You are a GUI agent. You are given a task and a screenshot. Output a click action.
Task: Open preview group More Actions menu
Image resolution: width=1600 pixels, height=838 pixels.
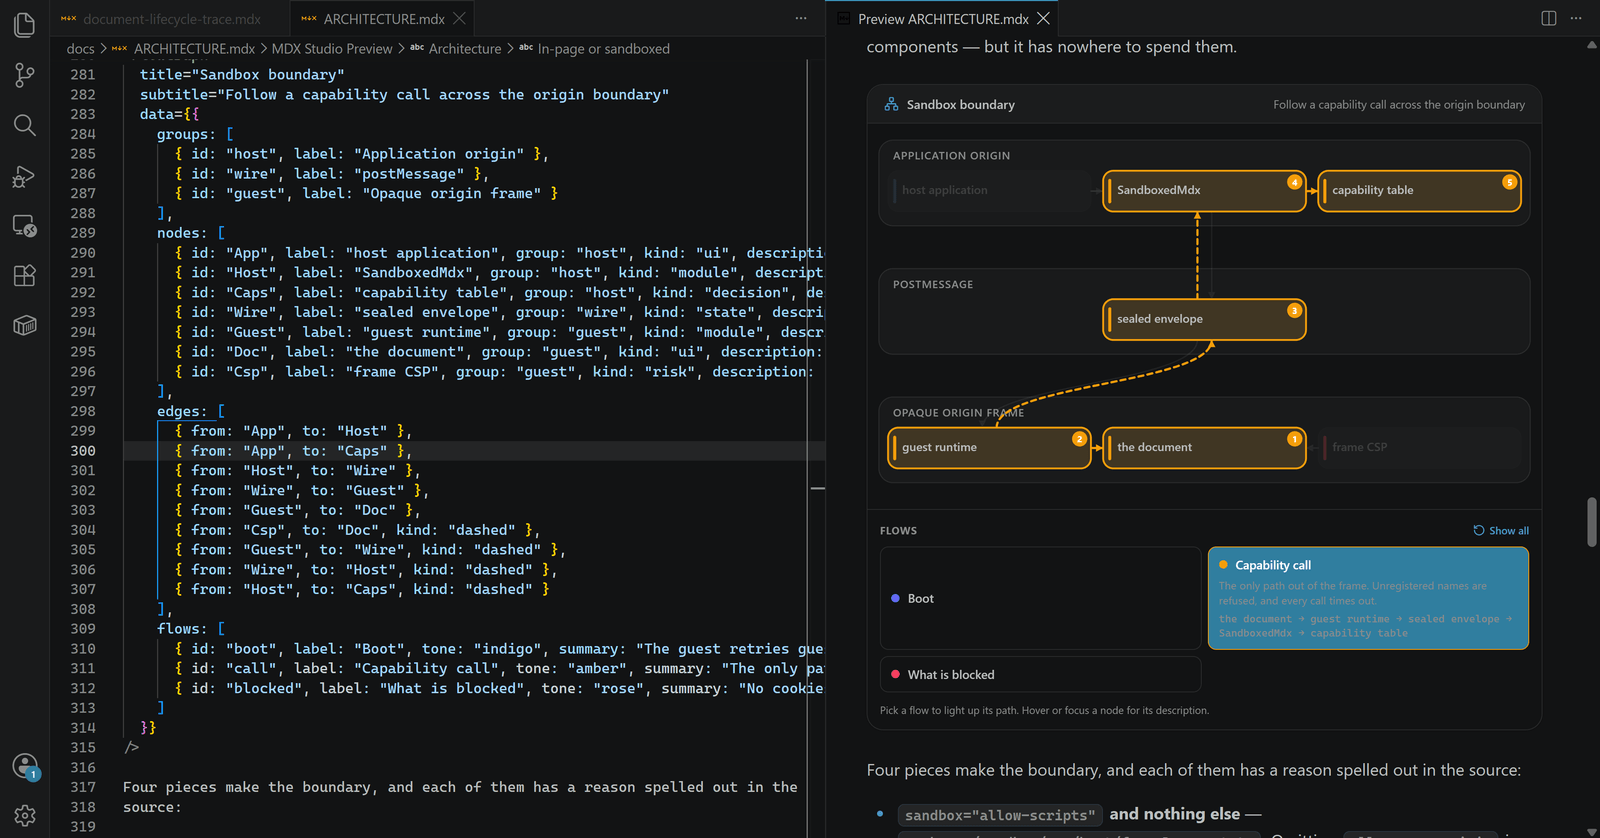pos(1576,18)
